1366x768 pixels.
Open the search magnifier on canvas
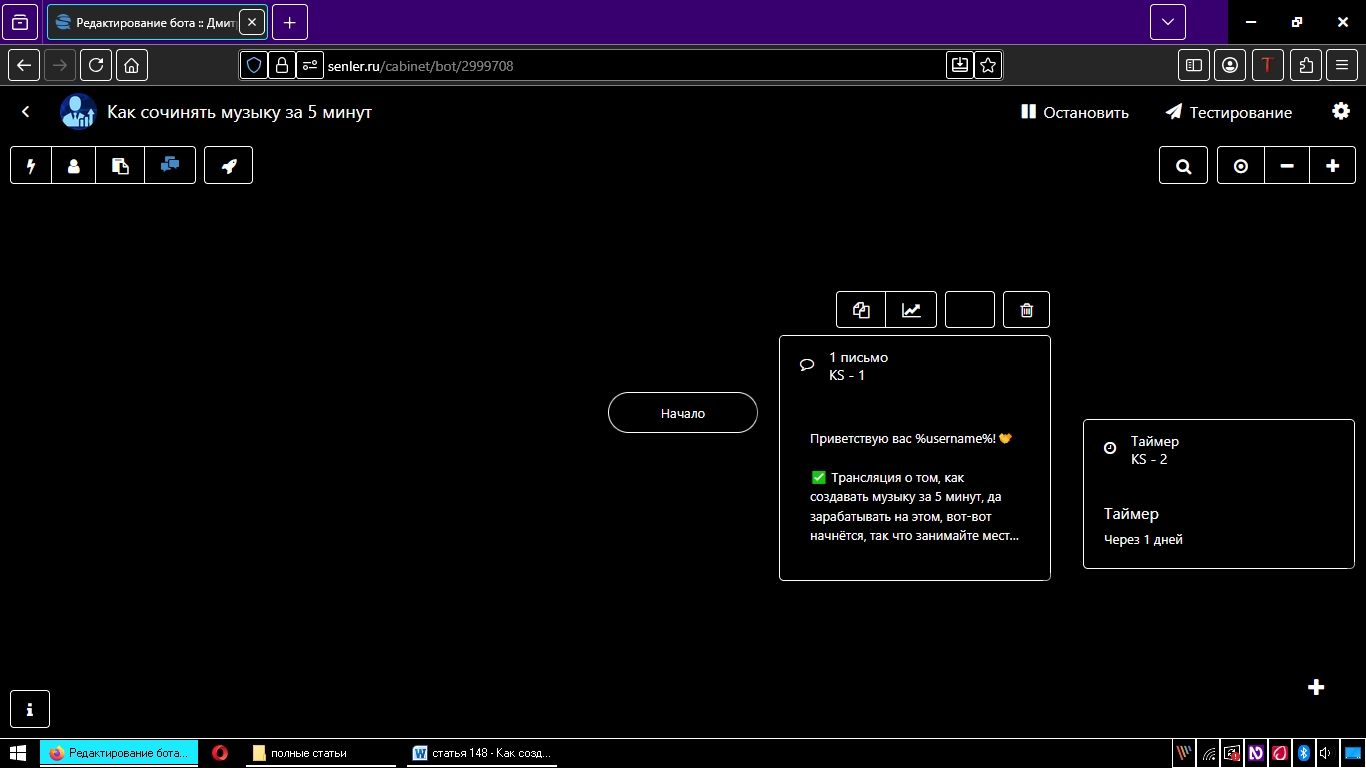tap(1184, 166)
